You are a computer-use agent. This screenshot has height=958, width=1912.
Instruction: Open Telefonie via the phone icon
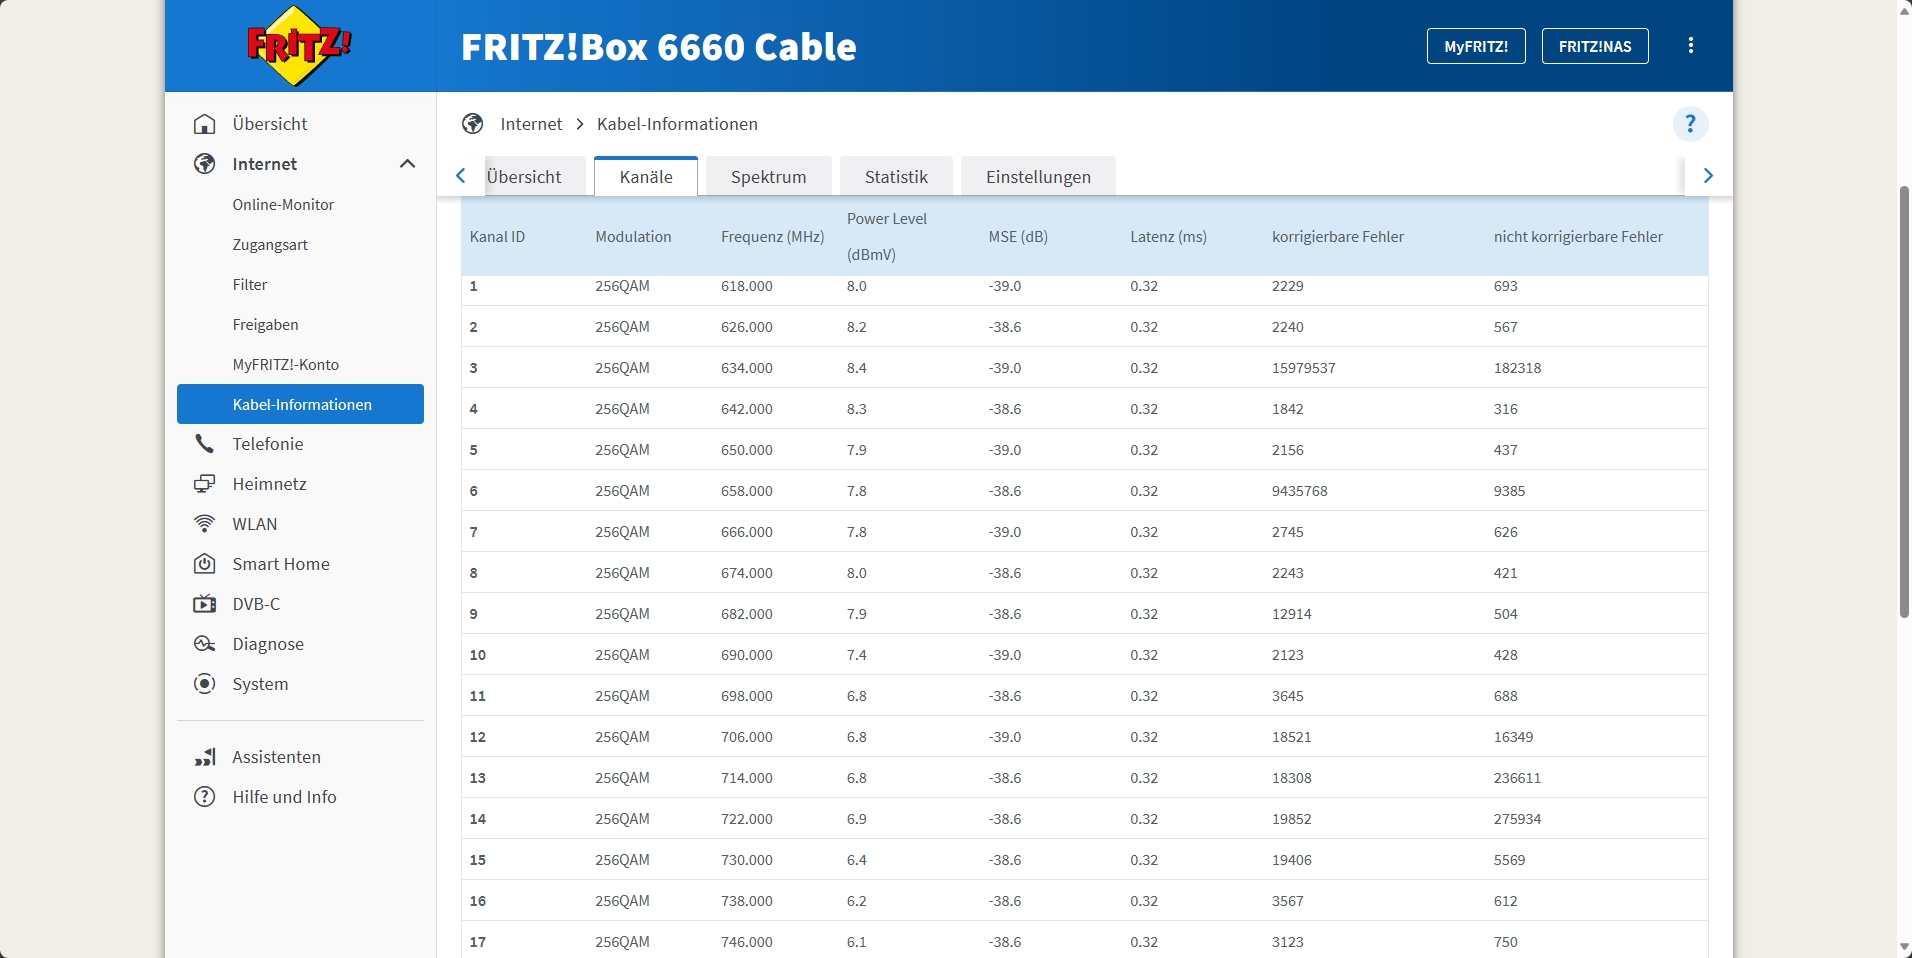pyautogui.click(x=204, y=443)
